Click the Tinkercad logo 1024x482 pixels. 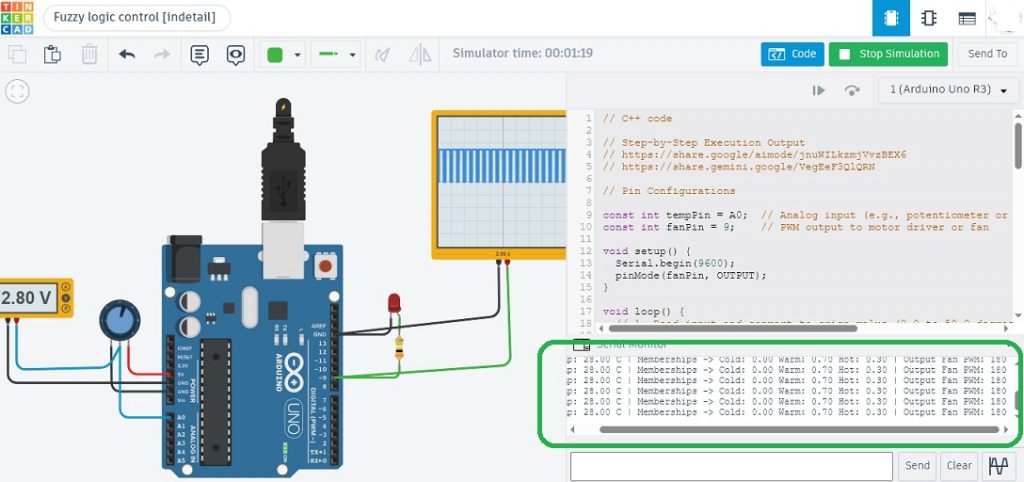click(17, 18)
